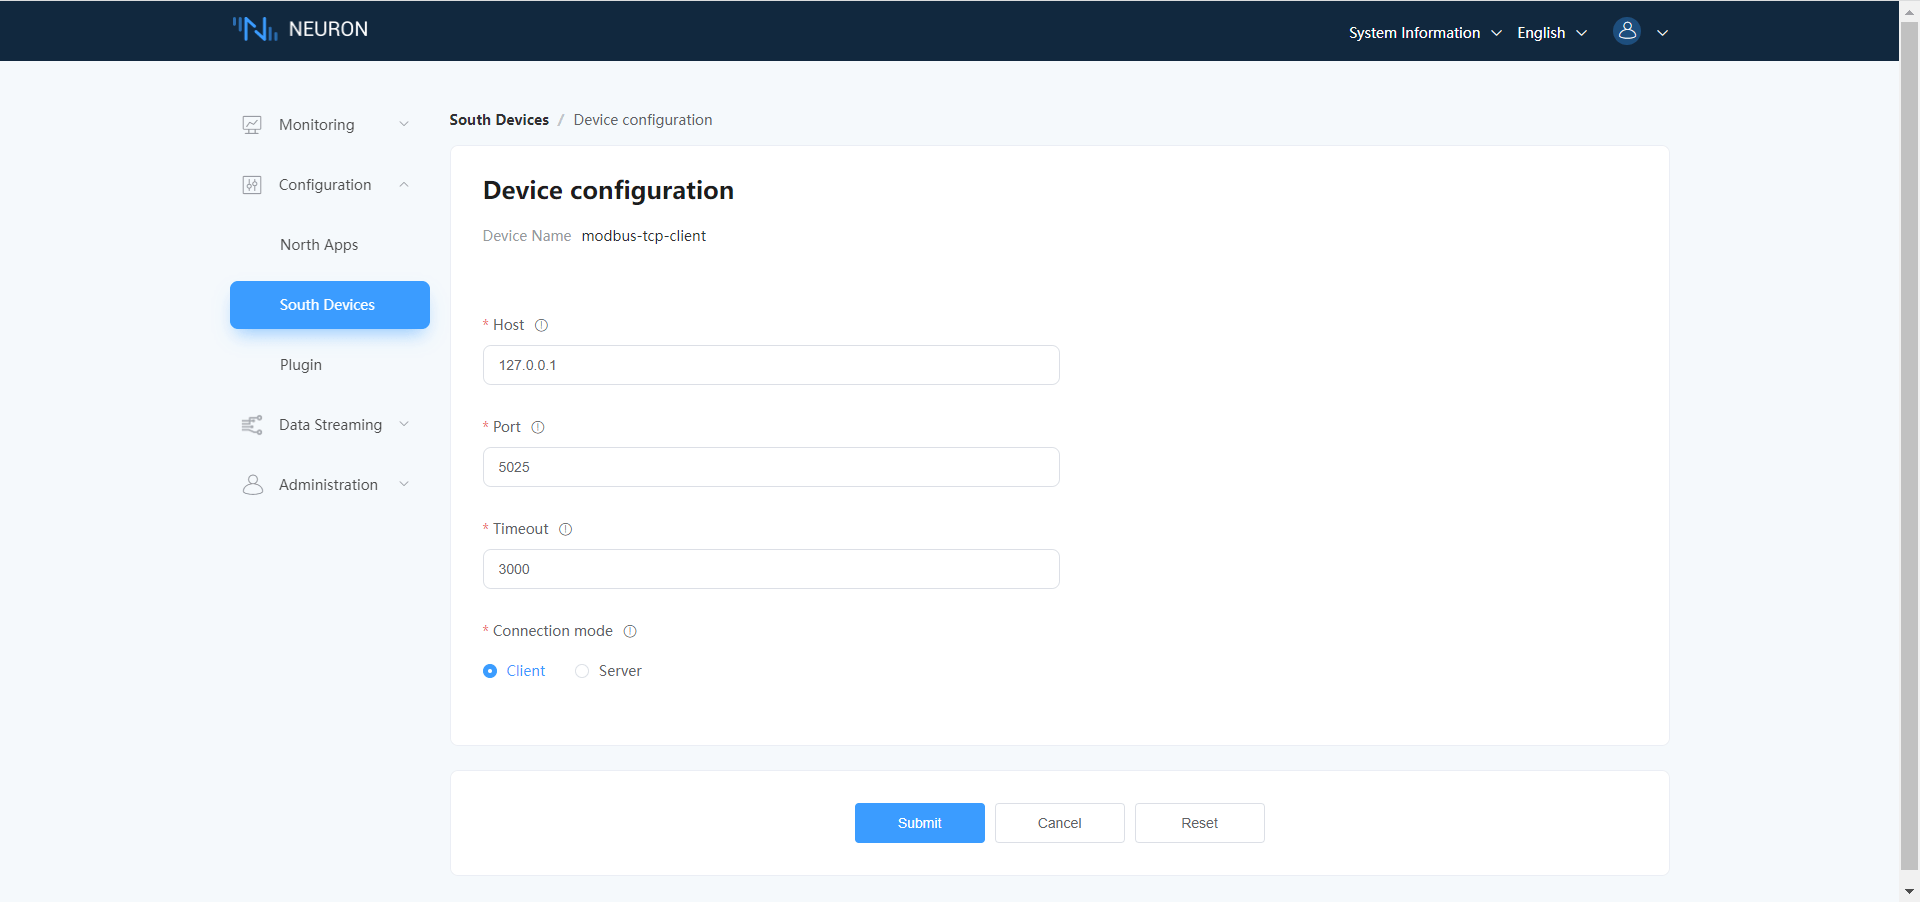Submit the device configuration
This screenshot has width=1920, height=902.
pyautogui.click(x=919, y=822)
